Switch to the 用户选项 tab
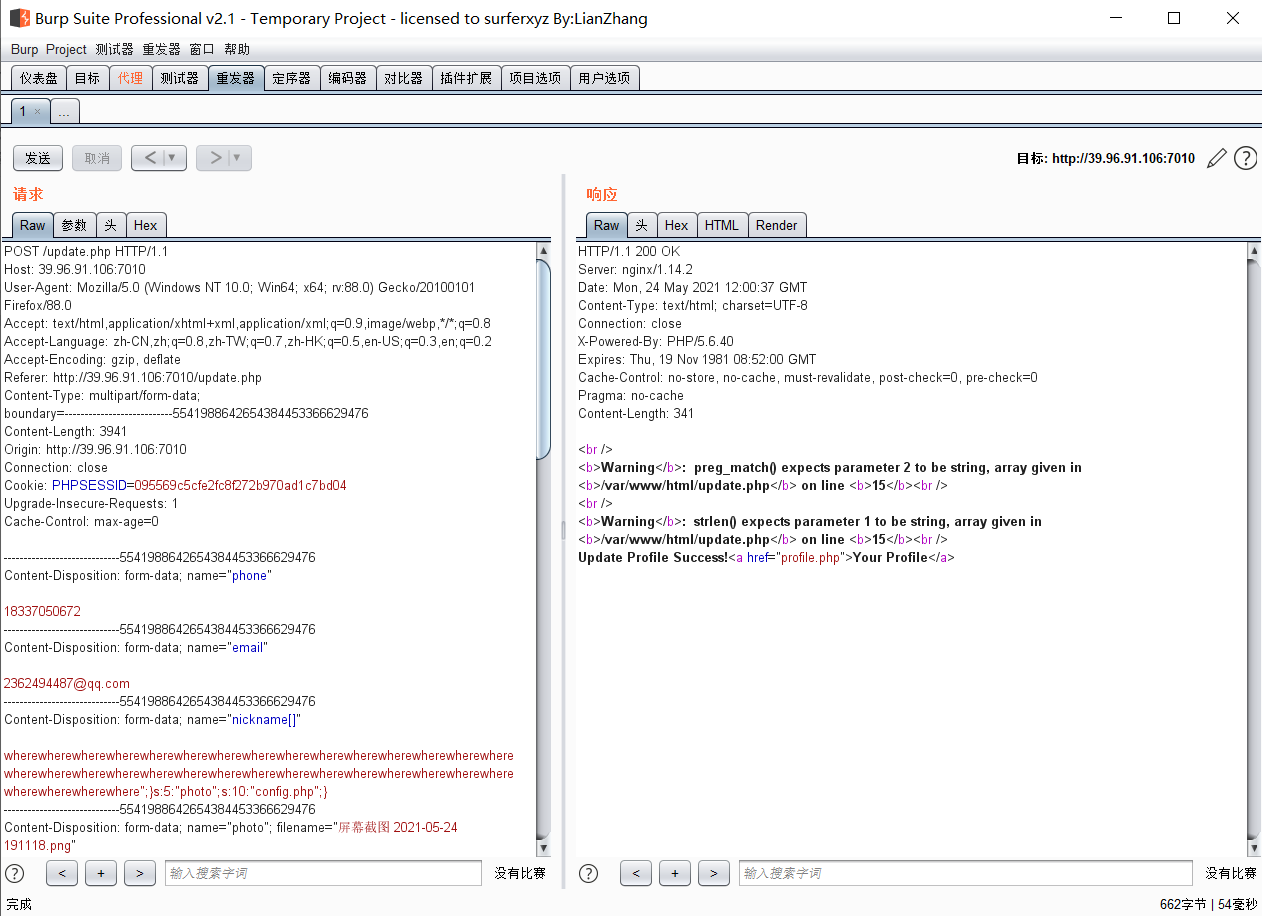This screenshot has height=916, width=1262. [604, 78]
